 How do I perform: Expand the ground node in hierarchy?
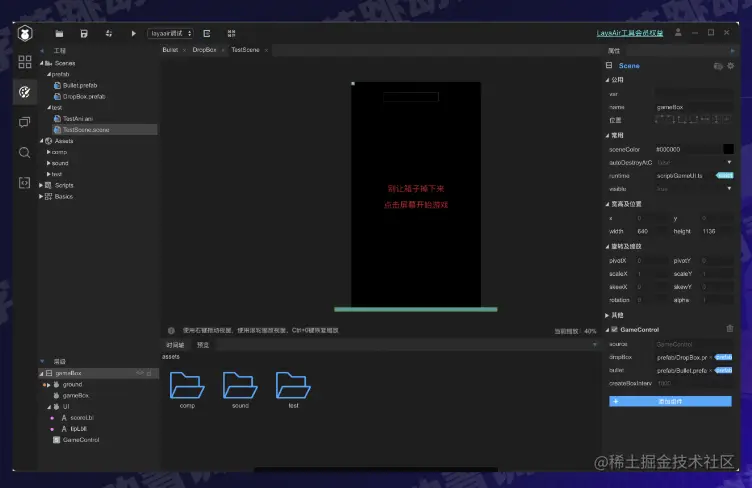48,384
